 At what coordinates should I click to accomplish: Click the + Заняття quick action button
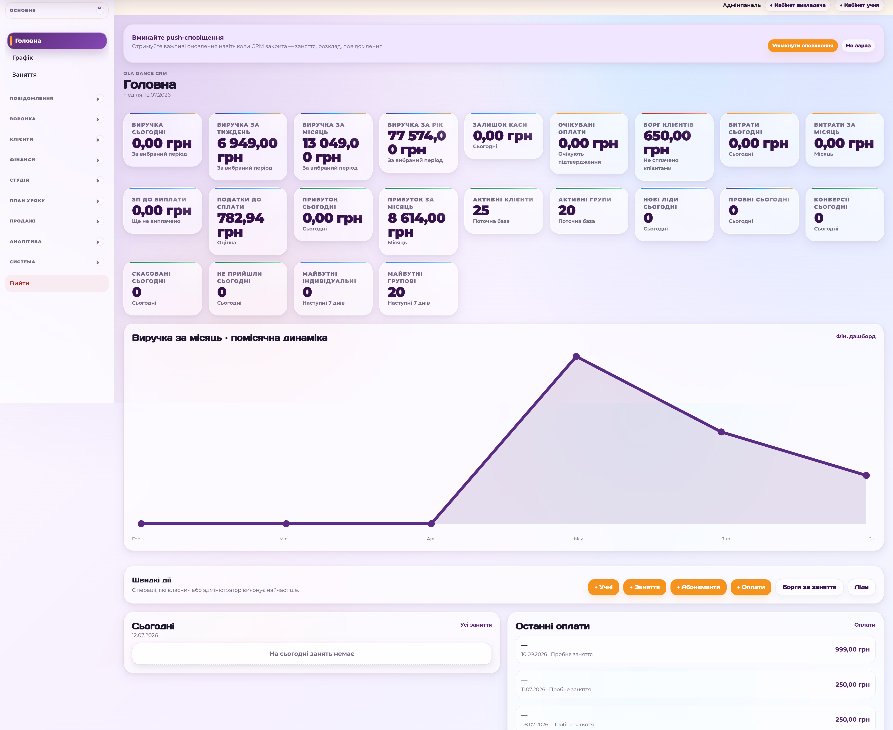[645, 587]
